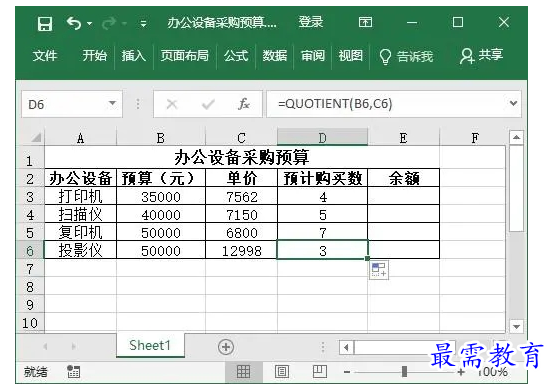
Task: Select the Sheet1 worksheet tab
Action: (150, 345)
